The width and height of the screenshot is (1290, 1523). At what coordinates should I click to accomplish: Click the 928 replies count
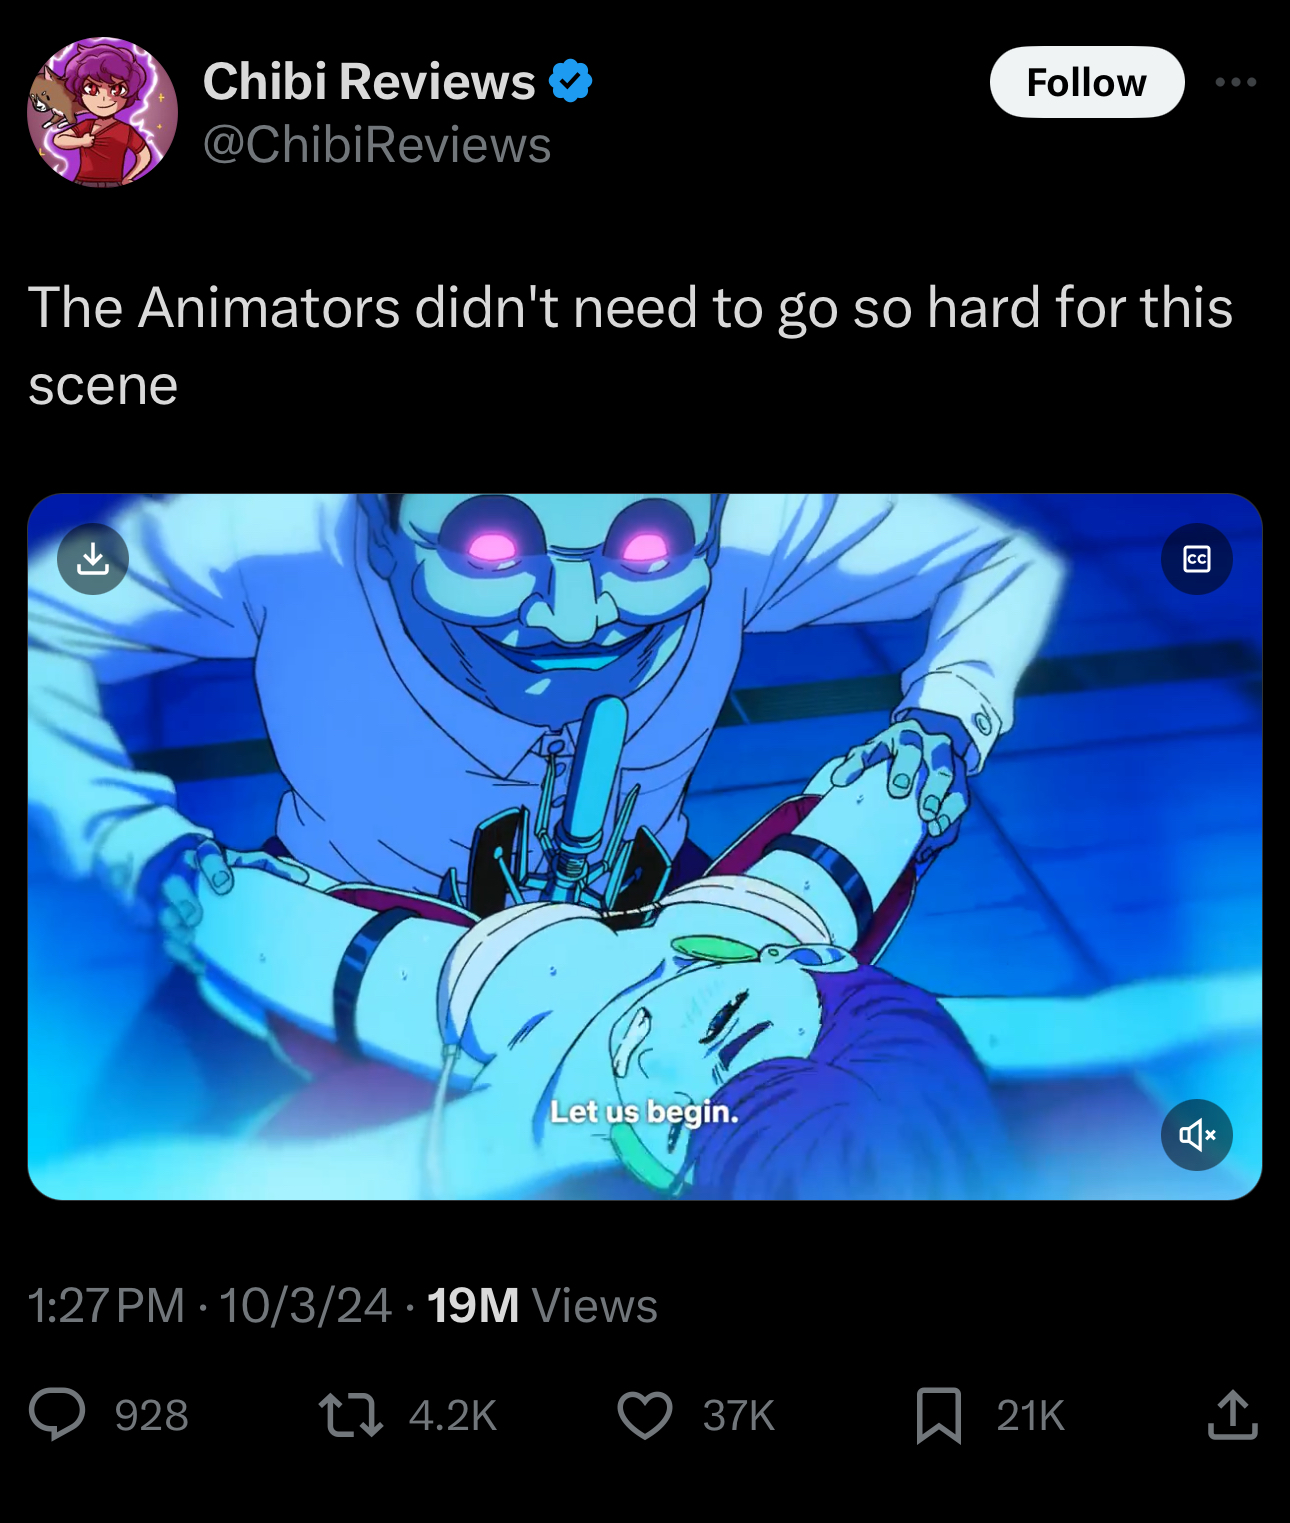point(152,1415)
